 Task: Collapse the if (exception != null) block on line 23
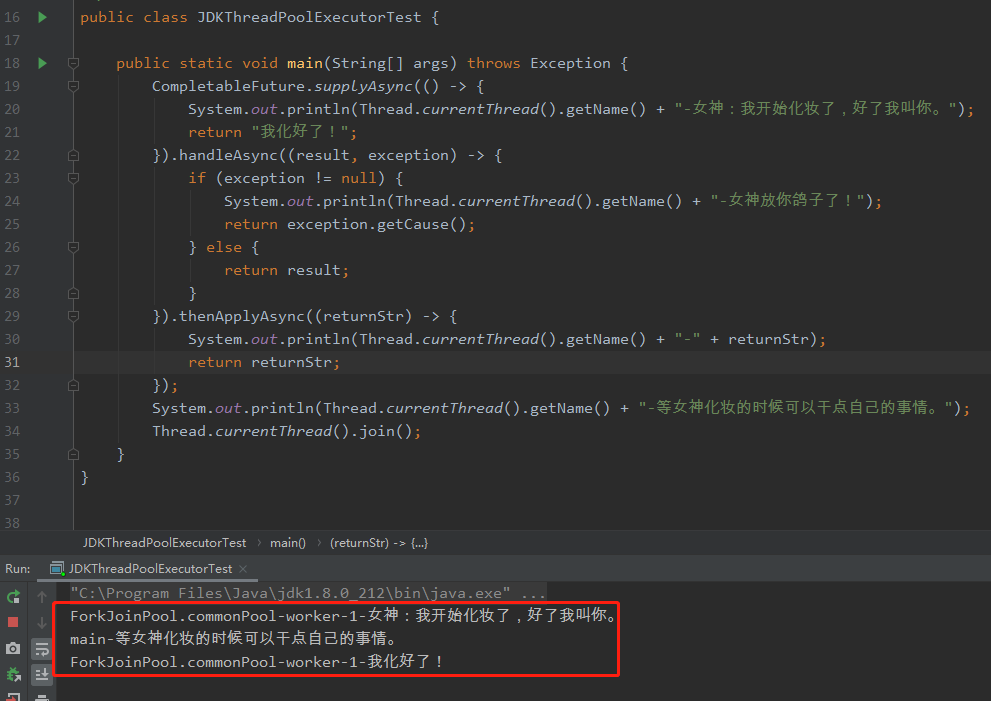tap(73, 178)
